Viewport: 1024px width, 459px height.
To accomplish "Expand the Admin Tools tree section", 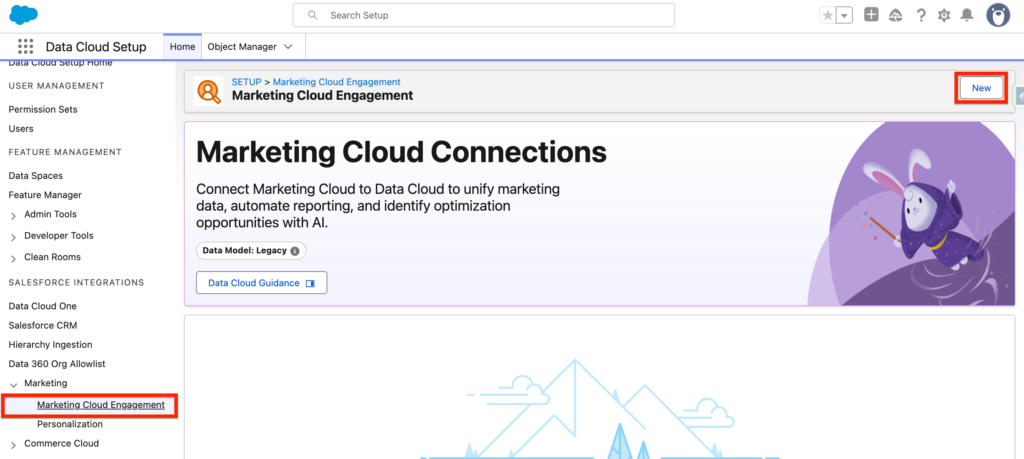I will tap(13, 215).
